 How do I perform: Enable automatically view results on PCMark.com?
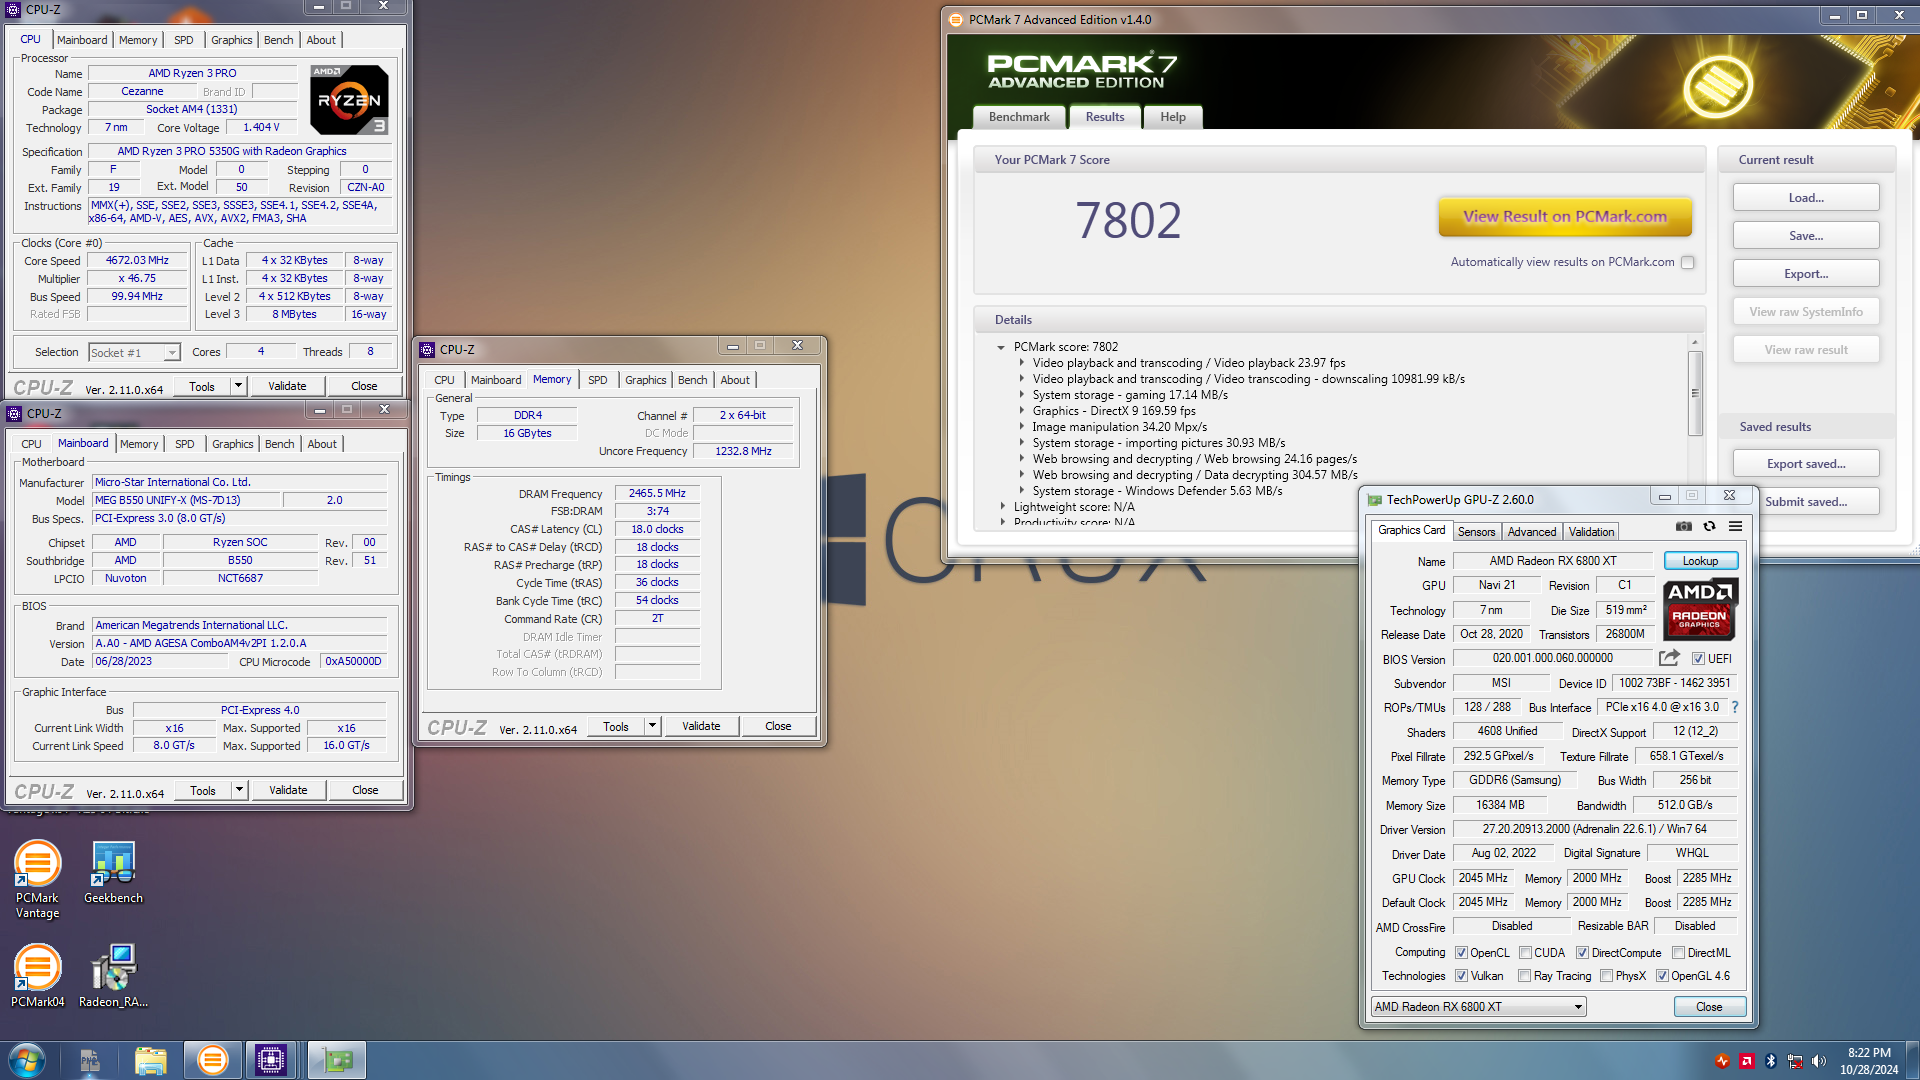[x=1688, y=262]
